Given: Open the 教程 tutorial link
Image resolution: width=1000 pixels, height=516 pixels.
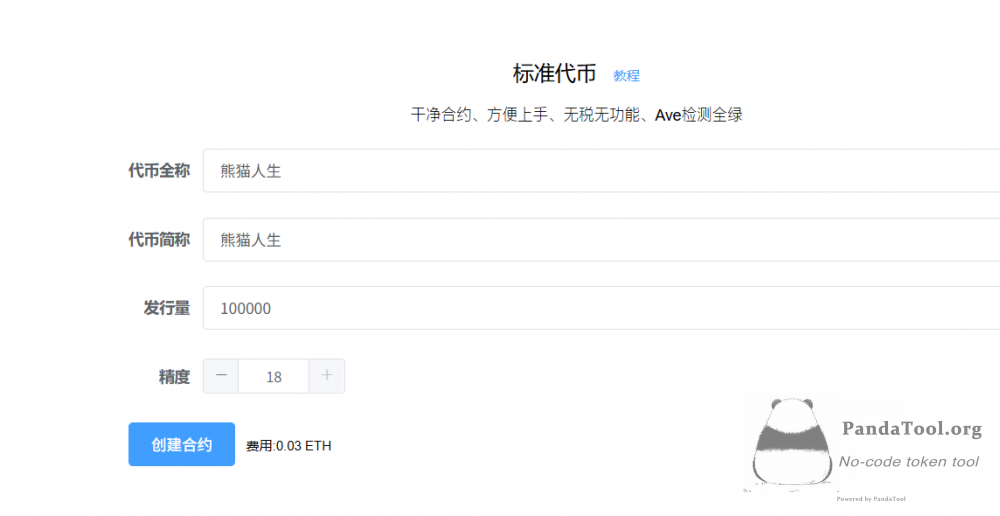Looking at the screenshot, I should coord(626,75).
